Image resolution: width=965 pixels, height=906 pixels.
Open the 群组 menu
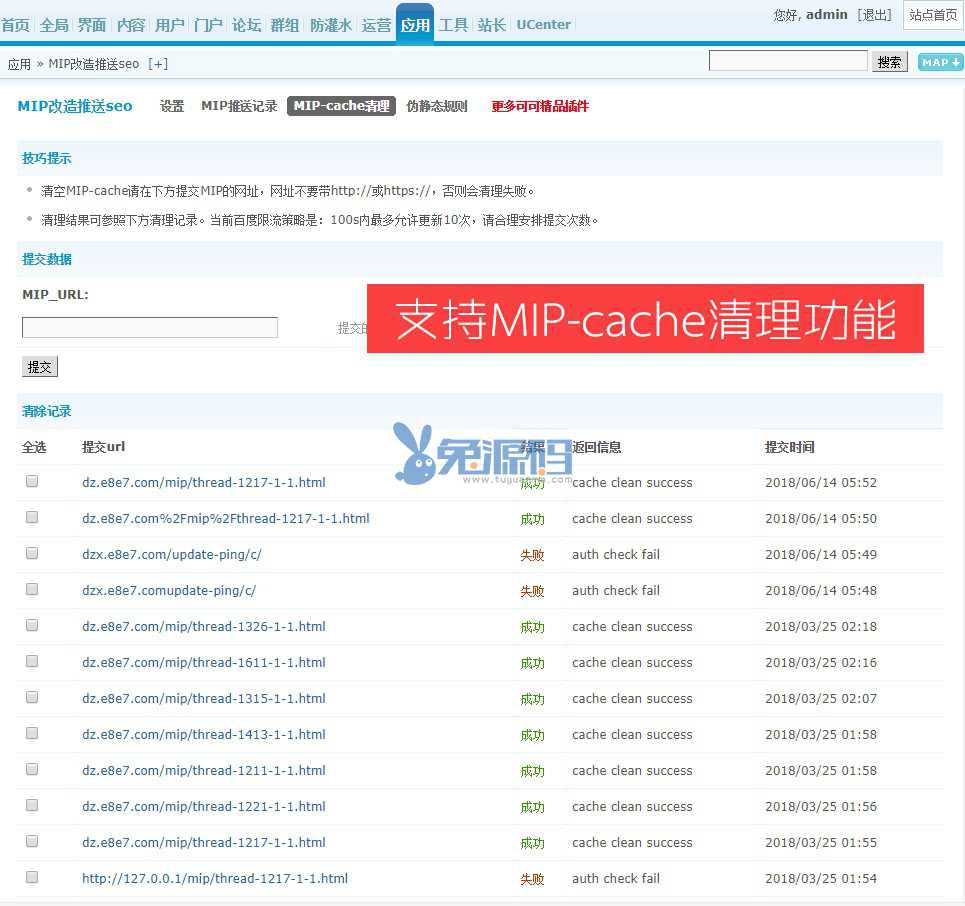coord(285,25)
